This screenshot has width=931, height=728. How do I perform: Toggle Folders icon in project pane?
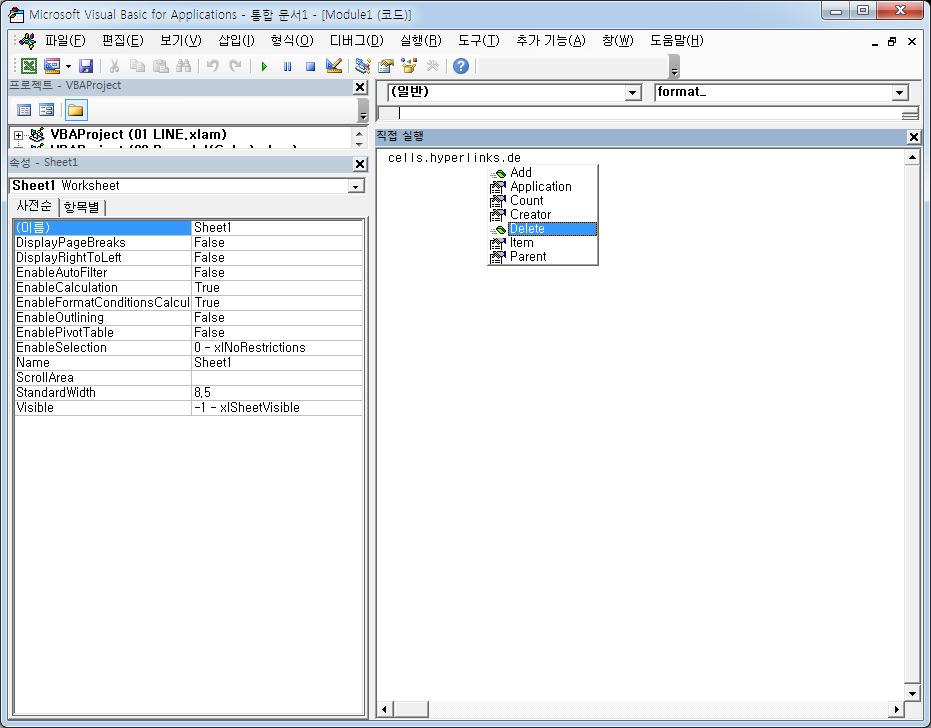pyautogui.click(x=75, y=110)
